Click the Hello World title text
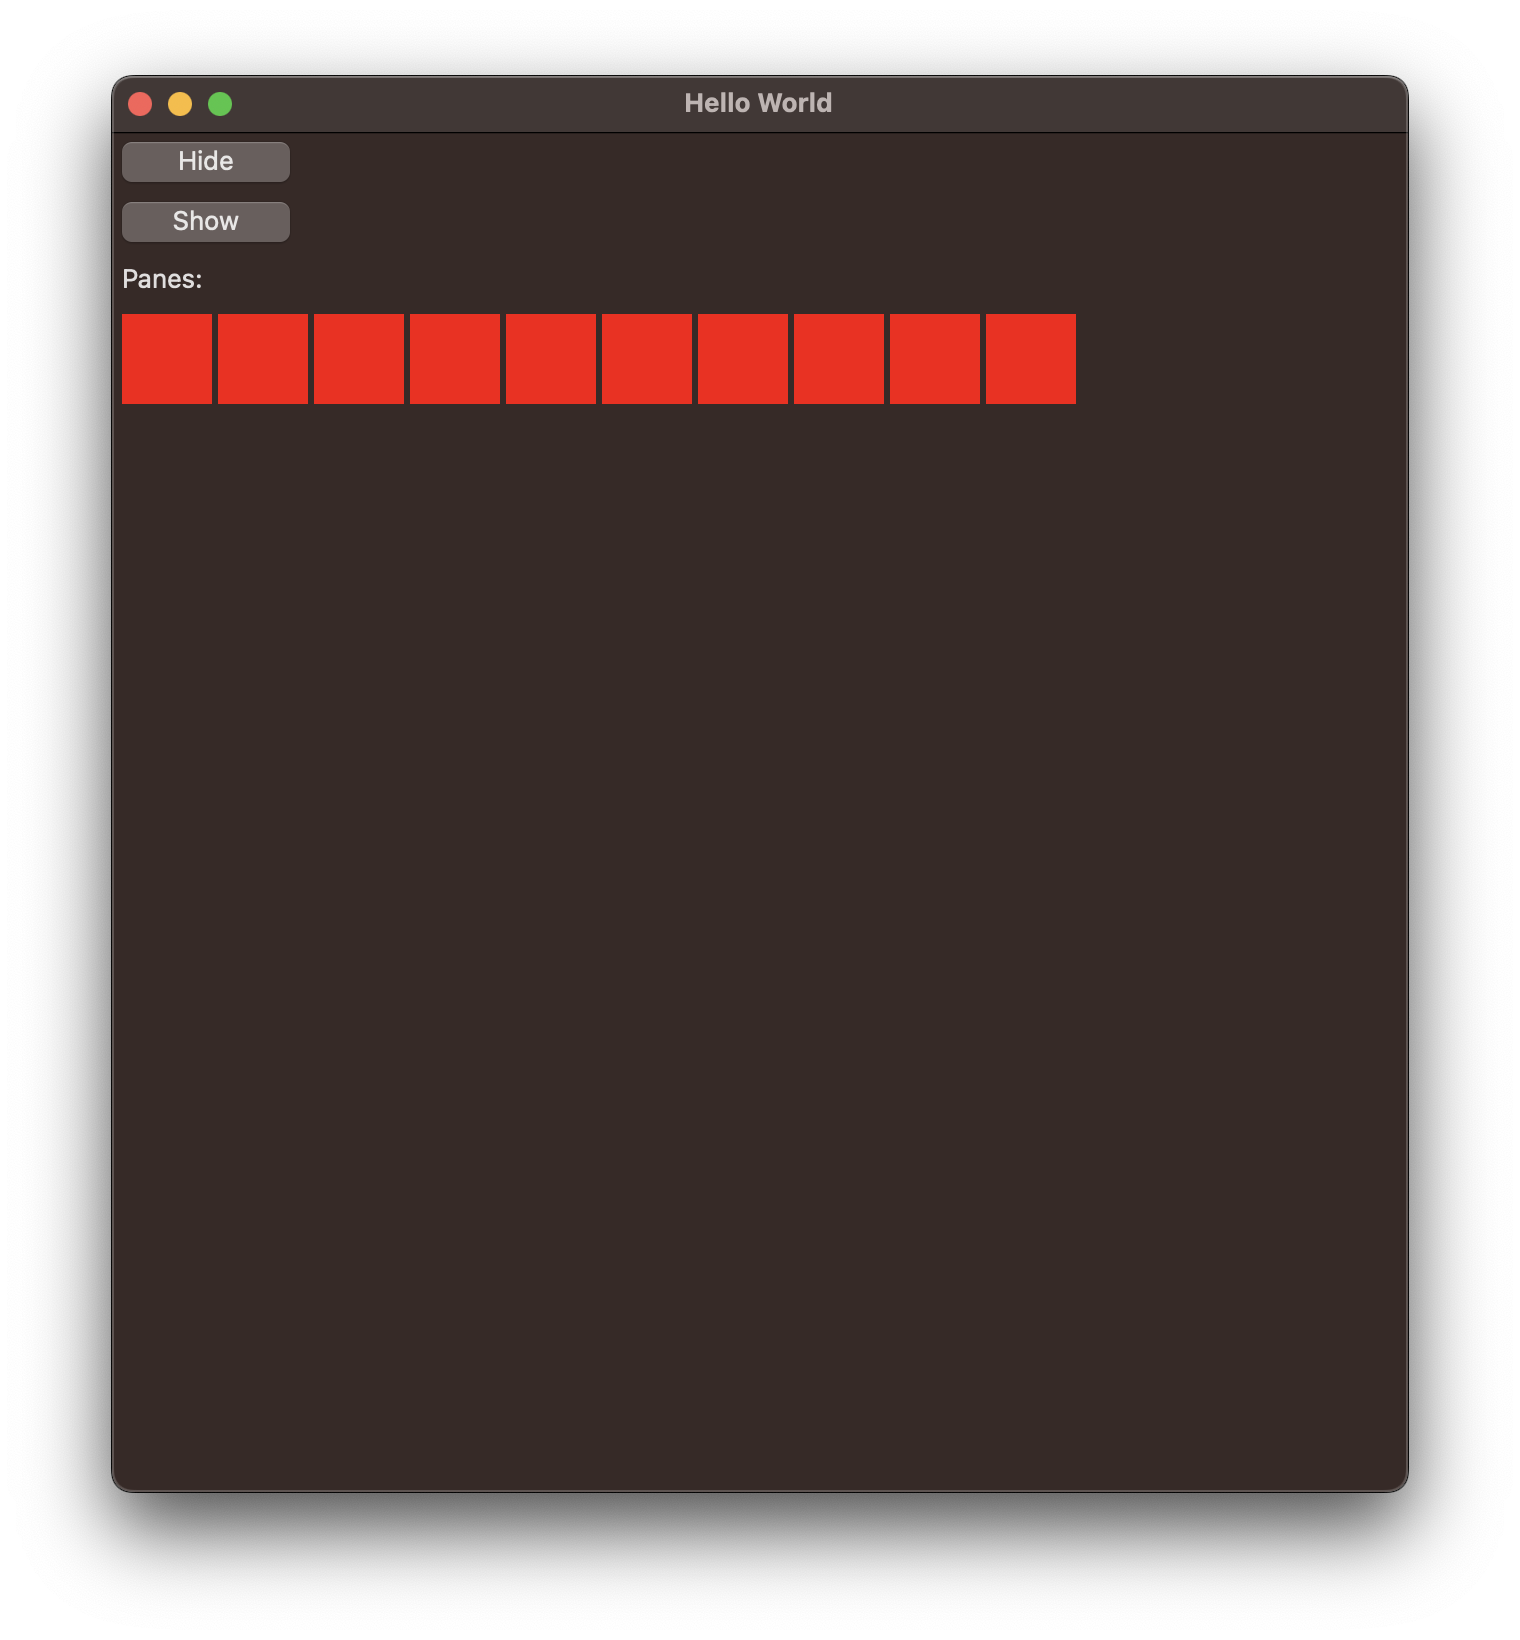The height and width of the screenshot is (1640, 1520). point(758,103)
